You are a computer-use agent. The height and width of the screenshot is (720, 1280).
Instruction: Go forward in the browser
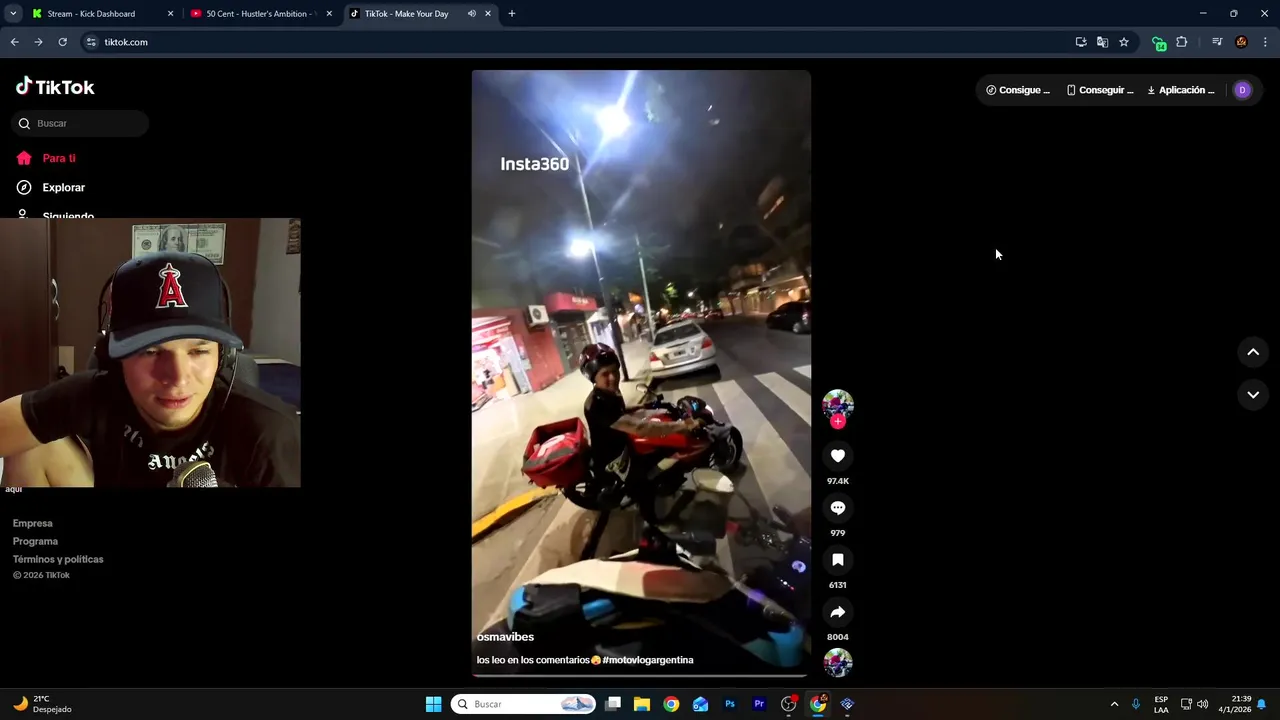(x=38, y=42)
